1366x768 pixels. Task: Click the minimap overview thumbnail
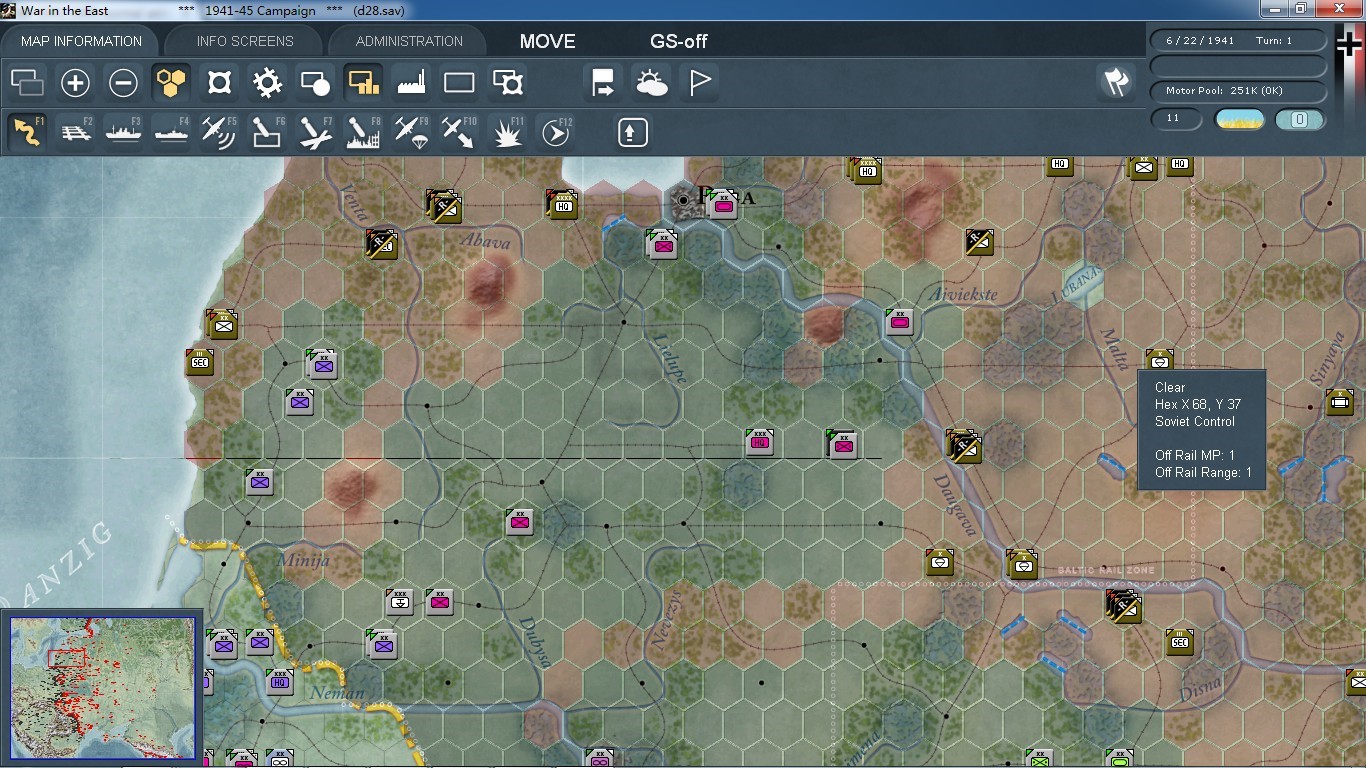pos(102,687)
